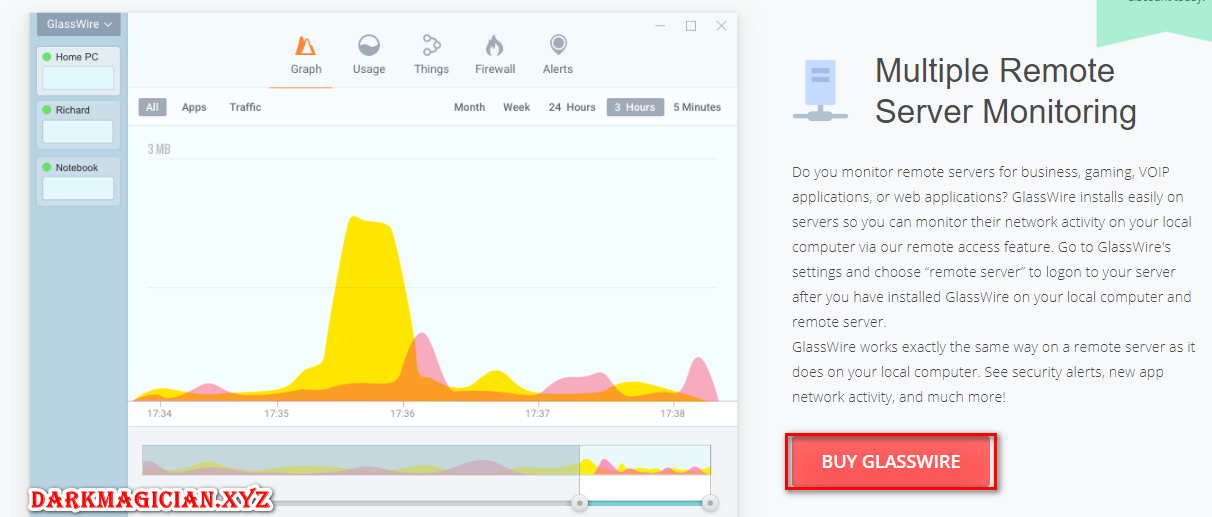Switch graph view to Apps

[x=194, y=107]
